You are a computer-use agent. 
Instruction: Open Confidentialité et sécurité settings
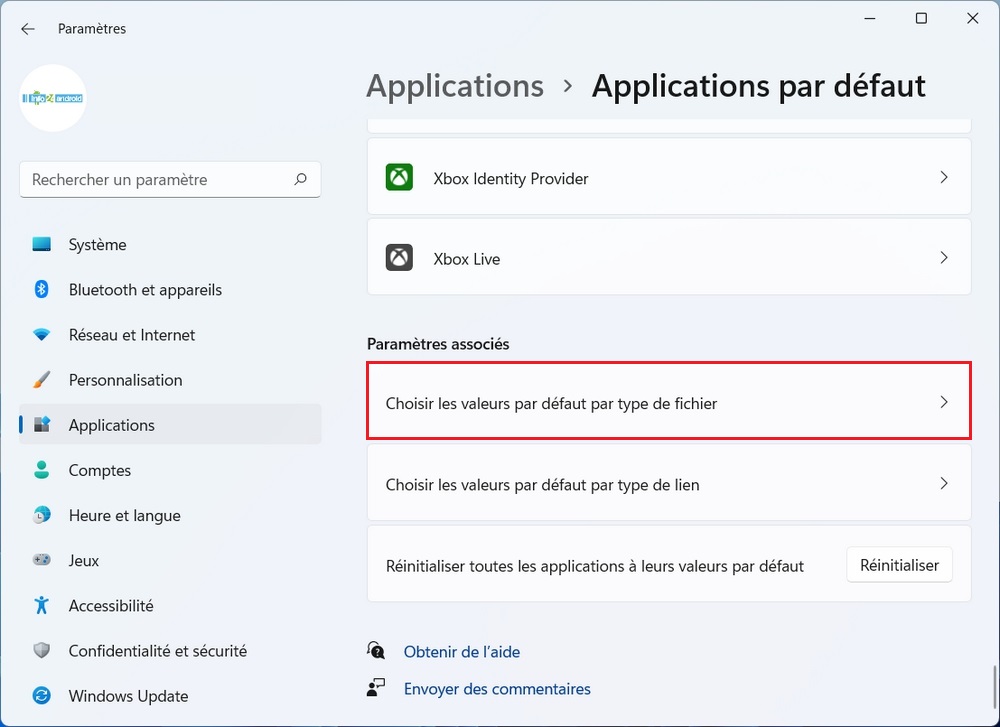coord(170,651)
